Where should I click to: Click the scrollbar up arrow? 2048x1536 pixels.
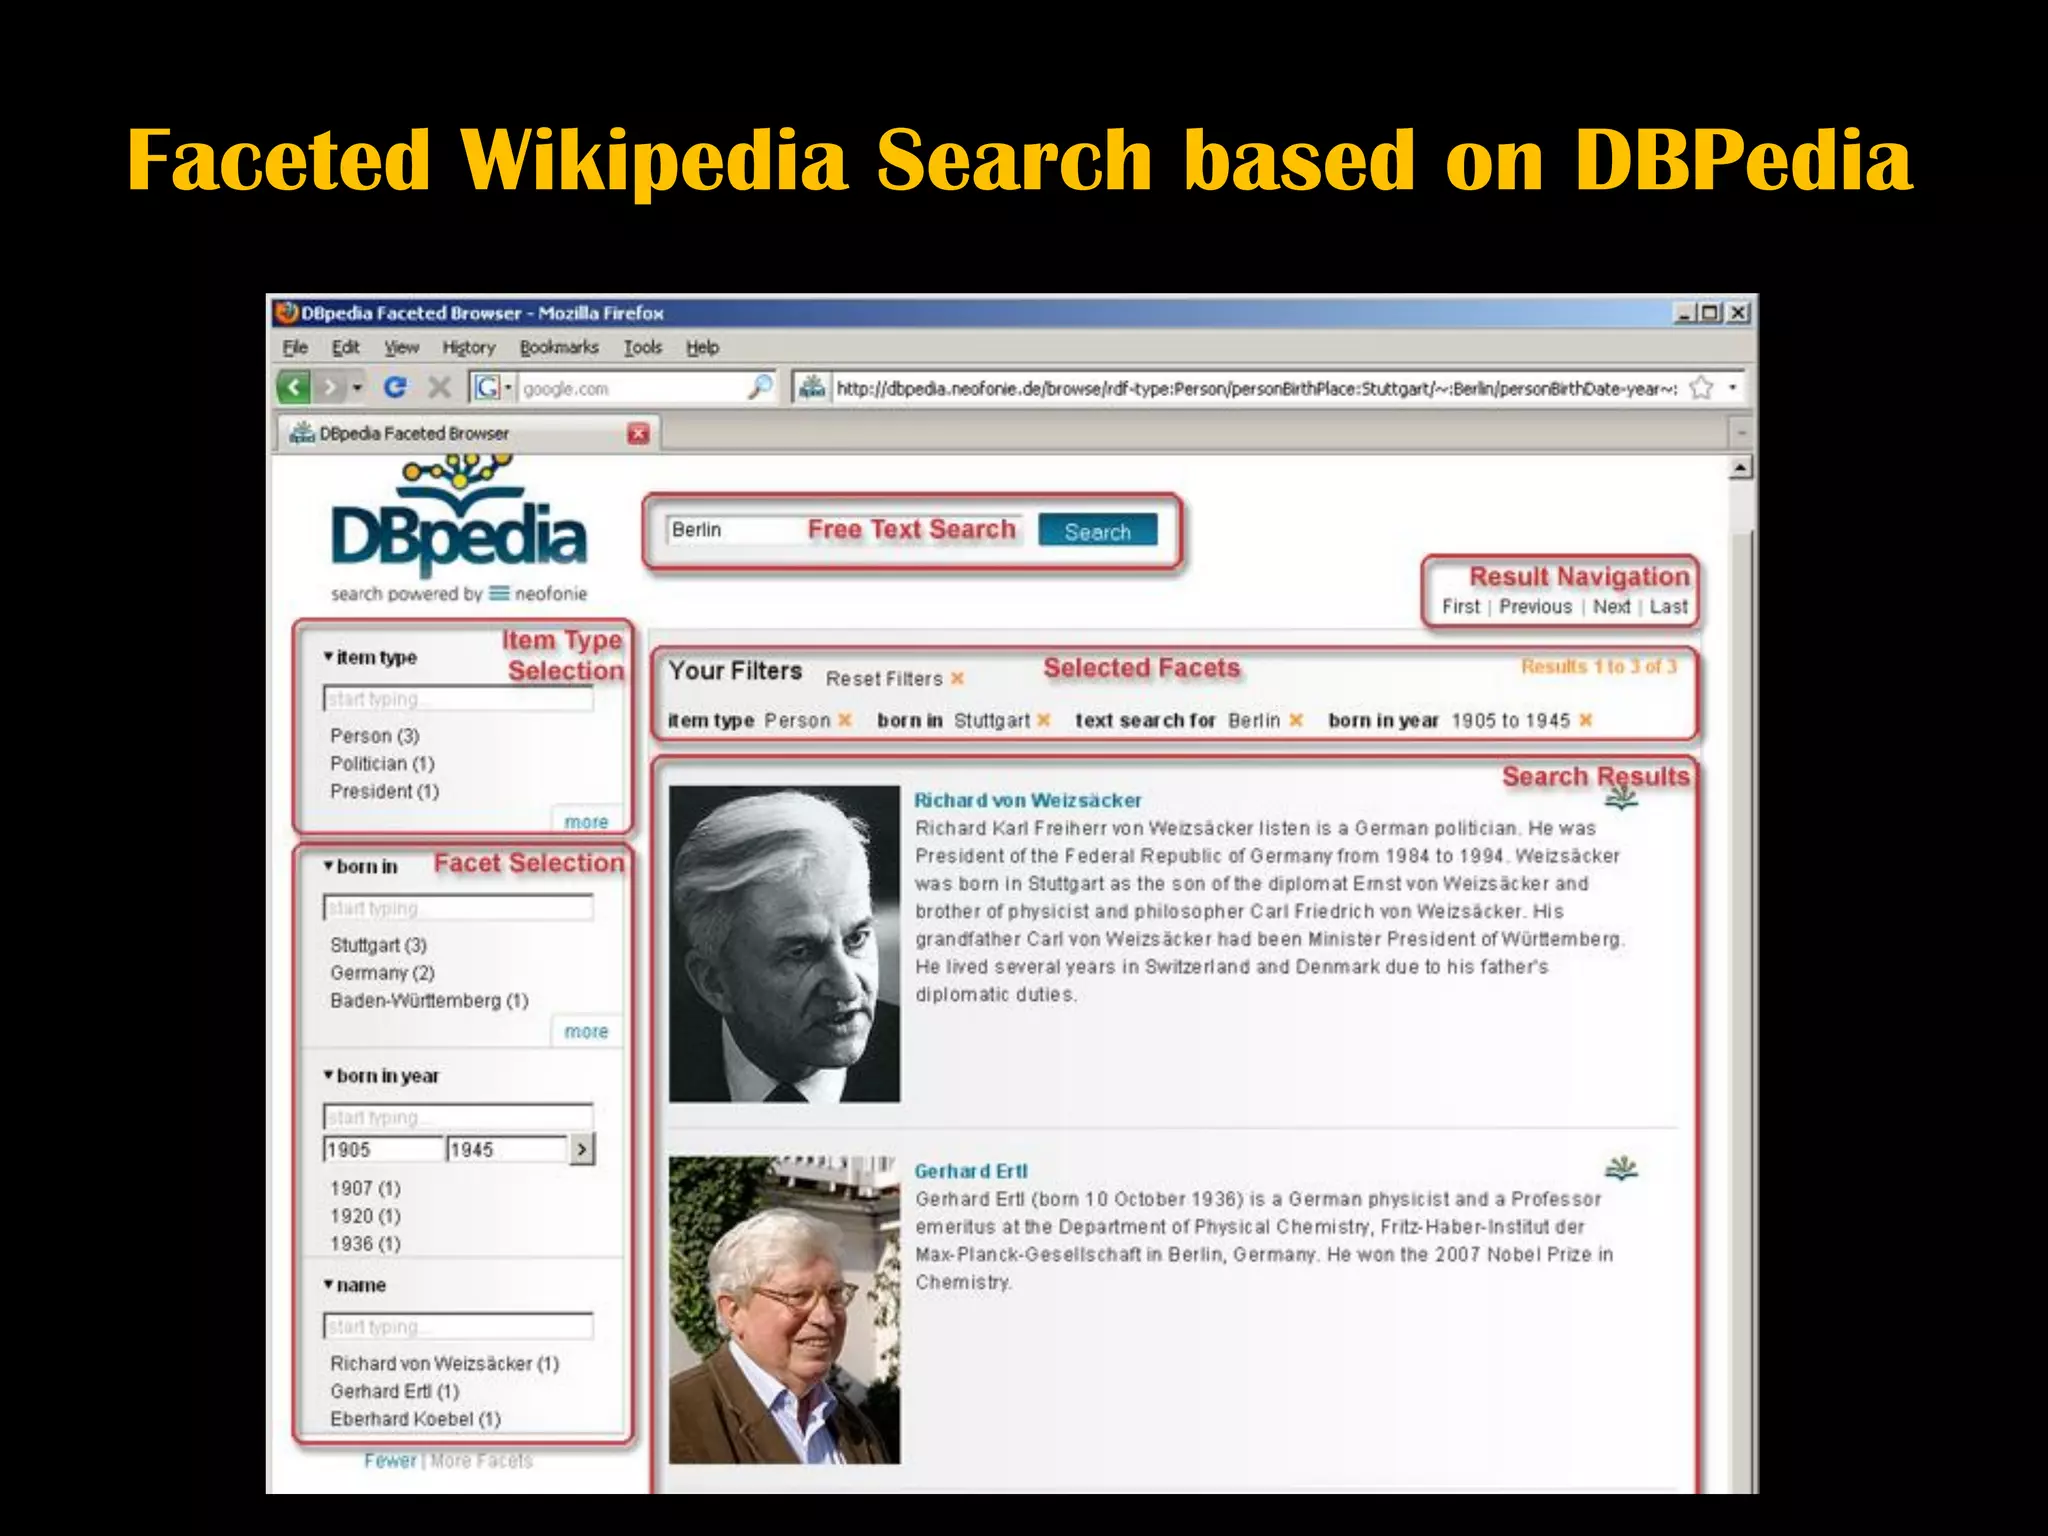coord(1741,467)
